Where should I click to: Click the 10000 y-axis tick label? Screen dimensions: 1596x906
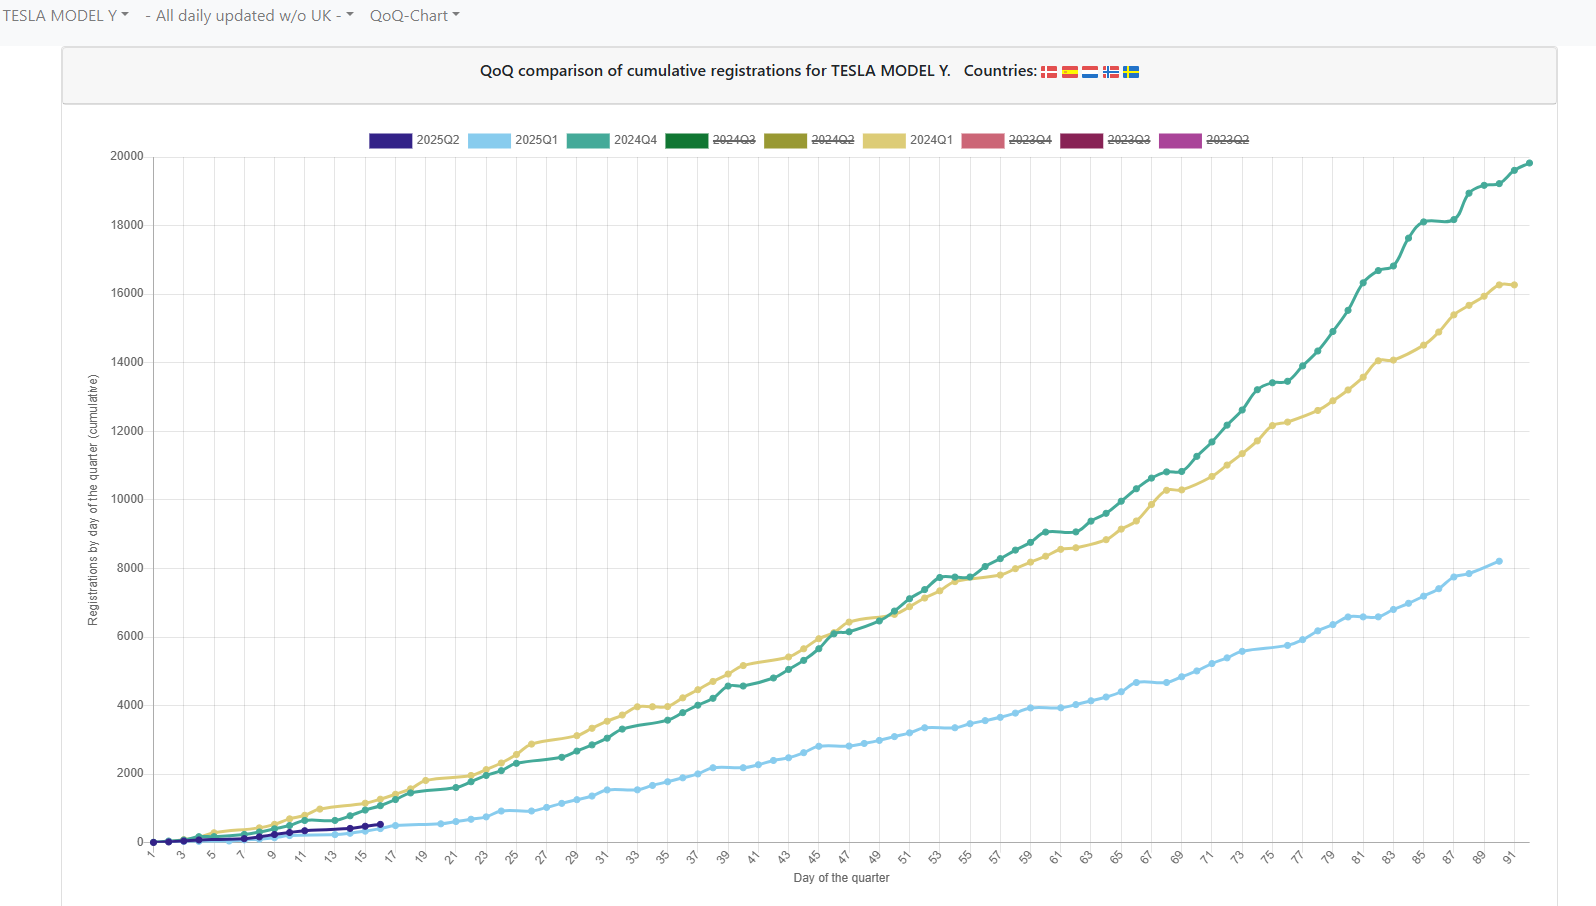click(x=127, y=499)
